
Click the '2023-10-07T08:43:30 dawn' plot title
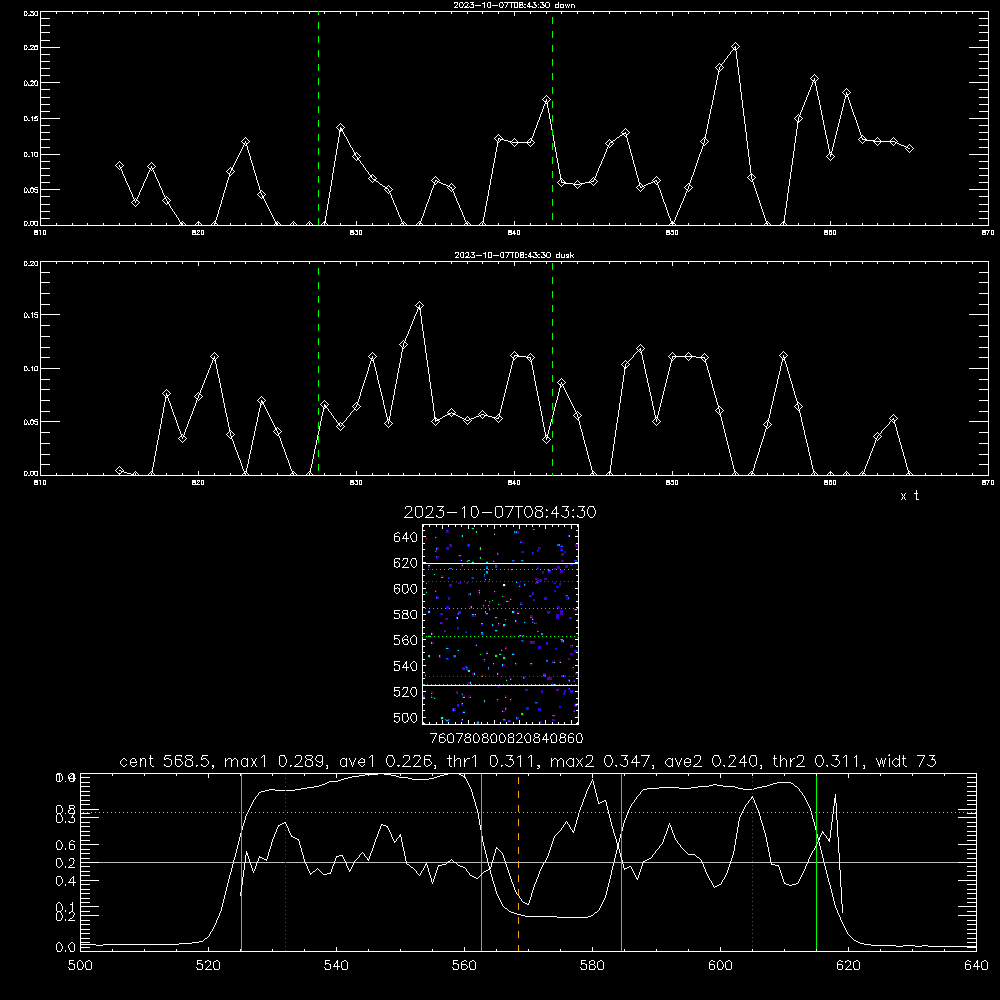[x=513, y=5]
